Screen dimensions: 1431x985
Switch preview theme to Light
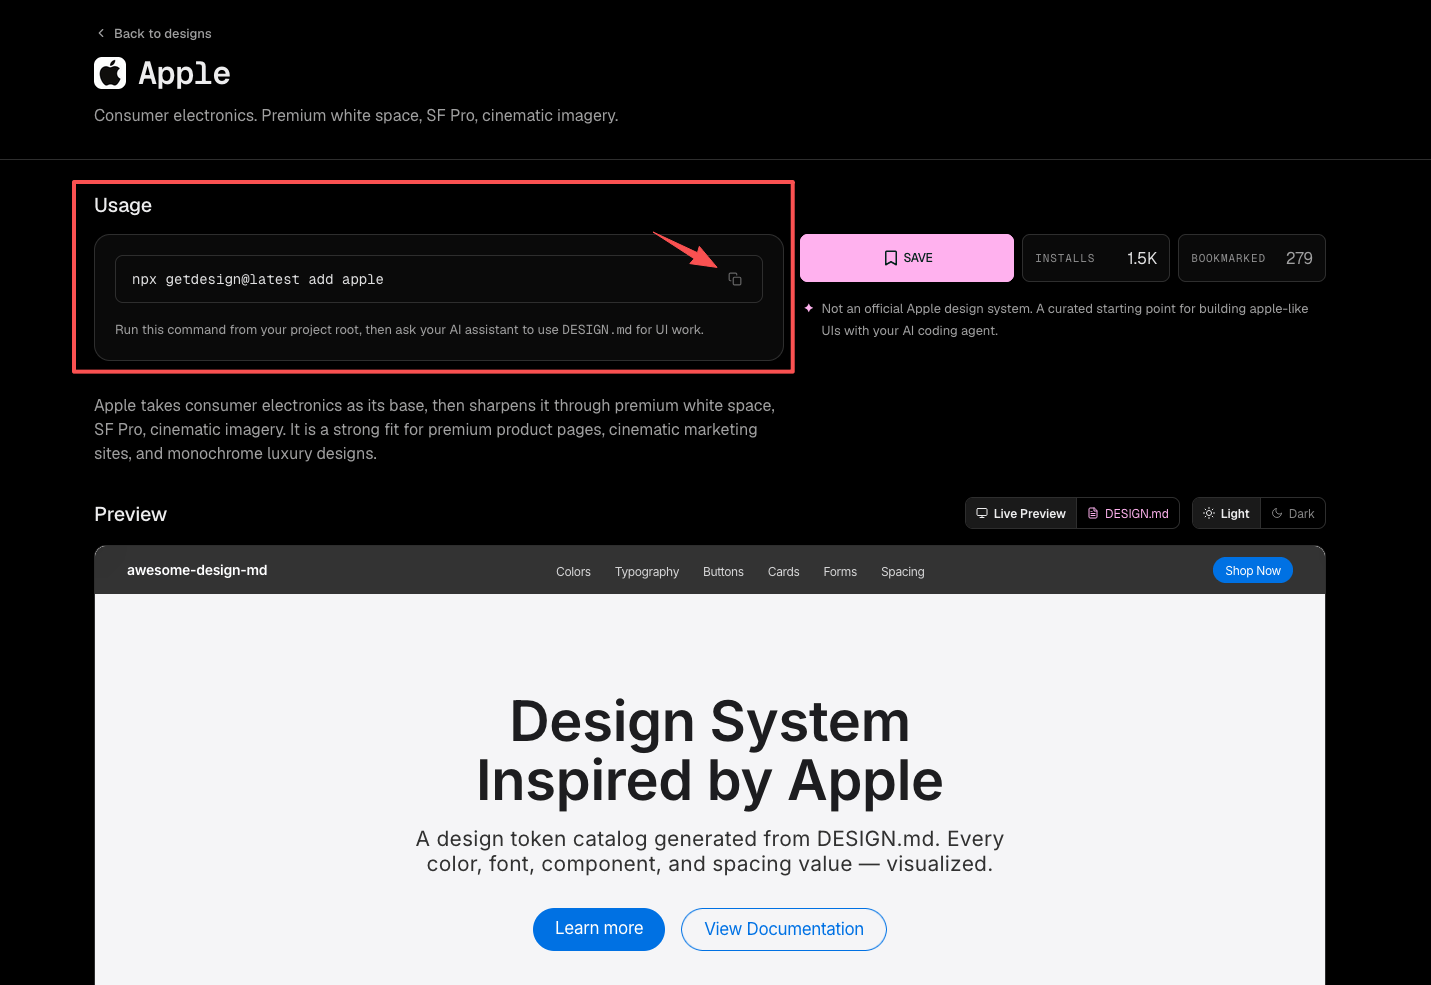(x=1226, y=513)
